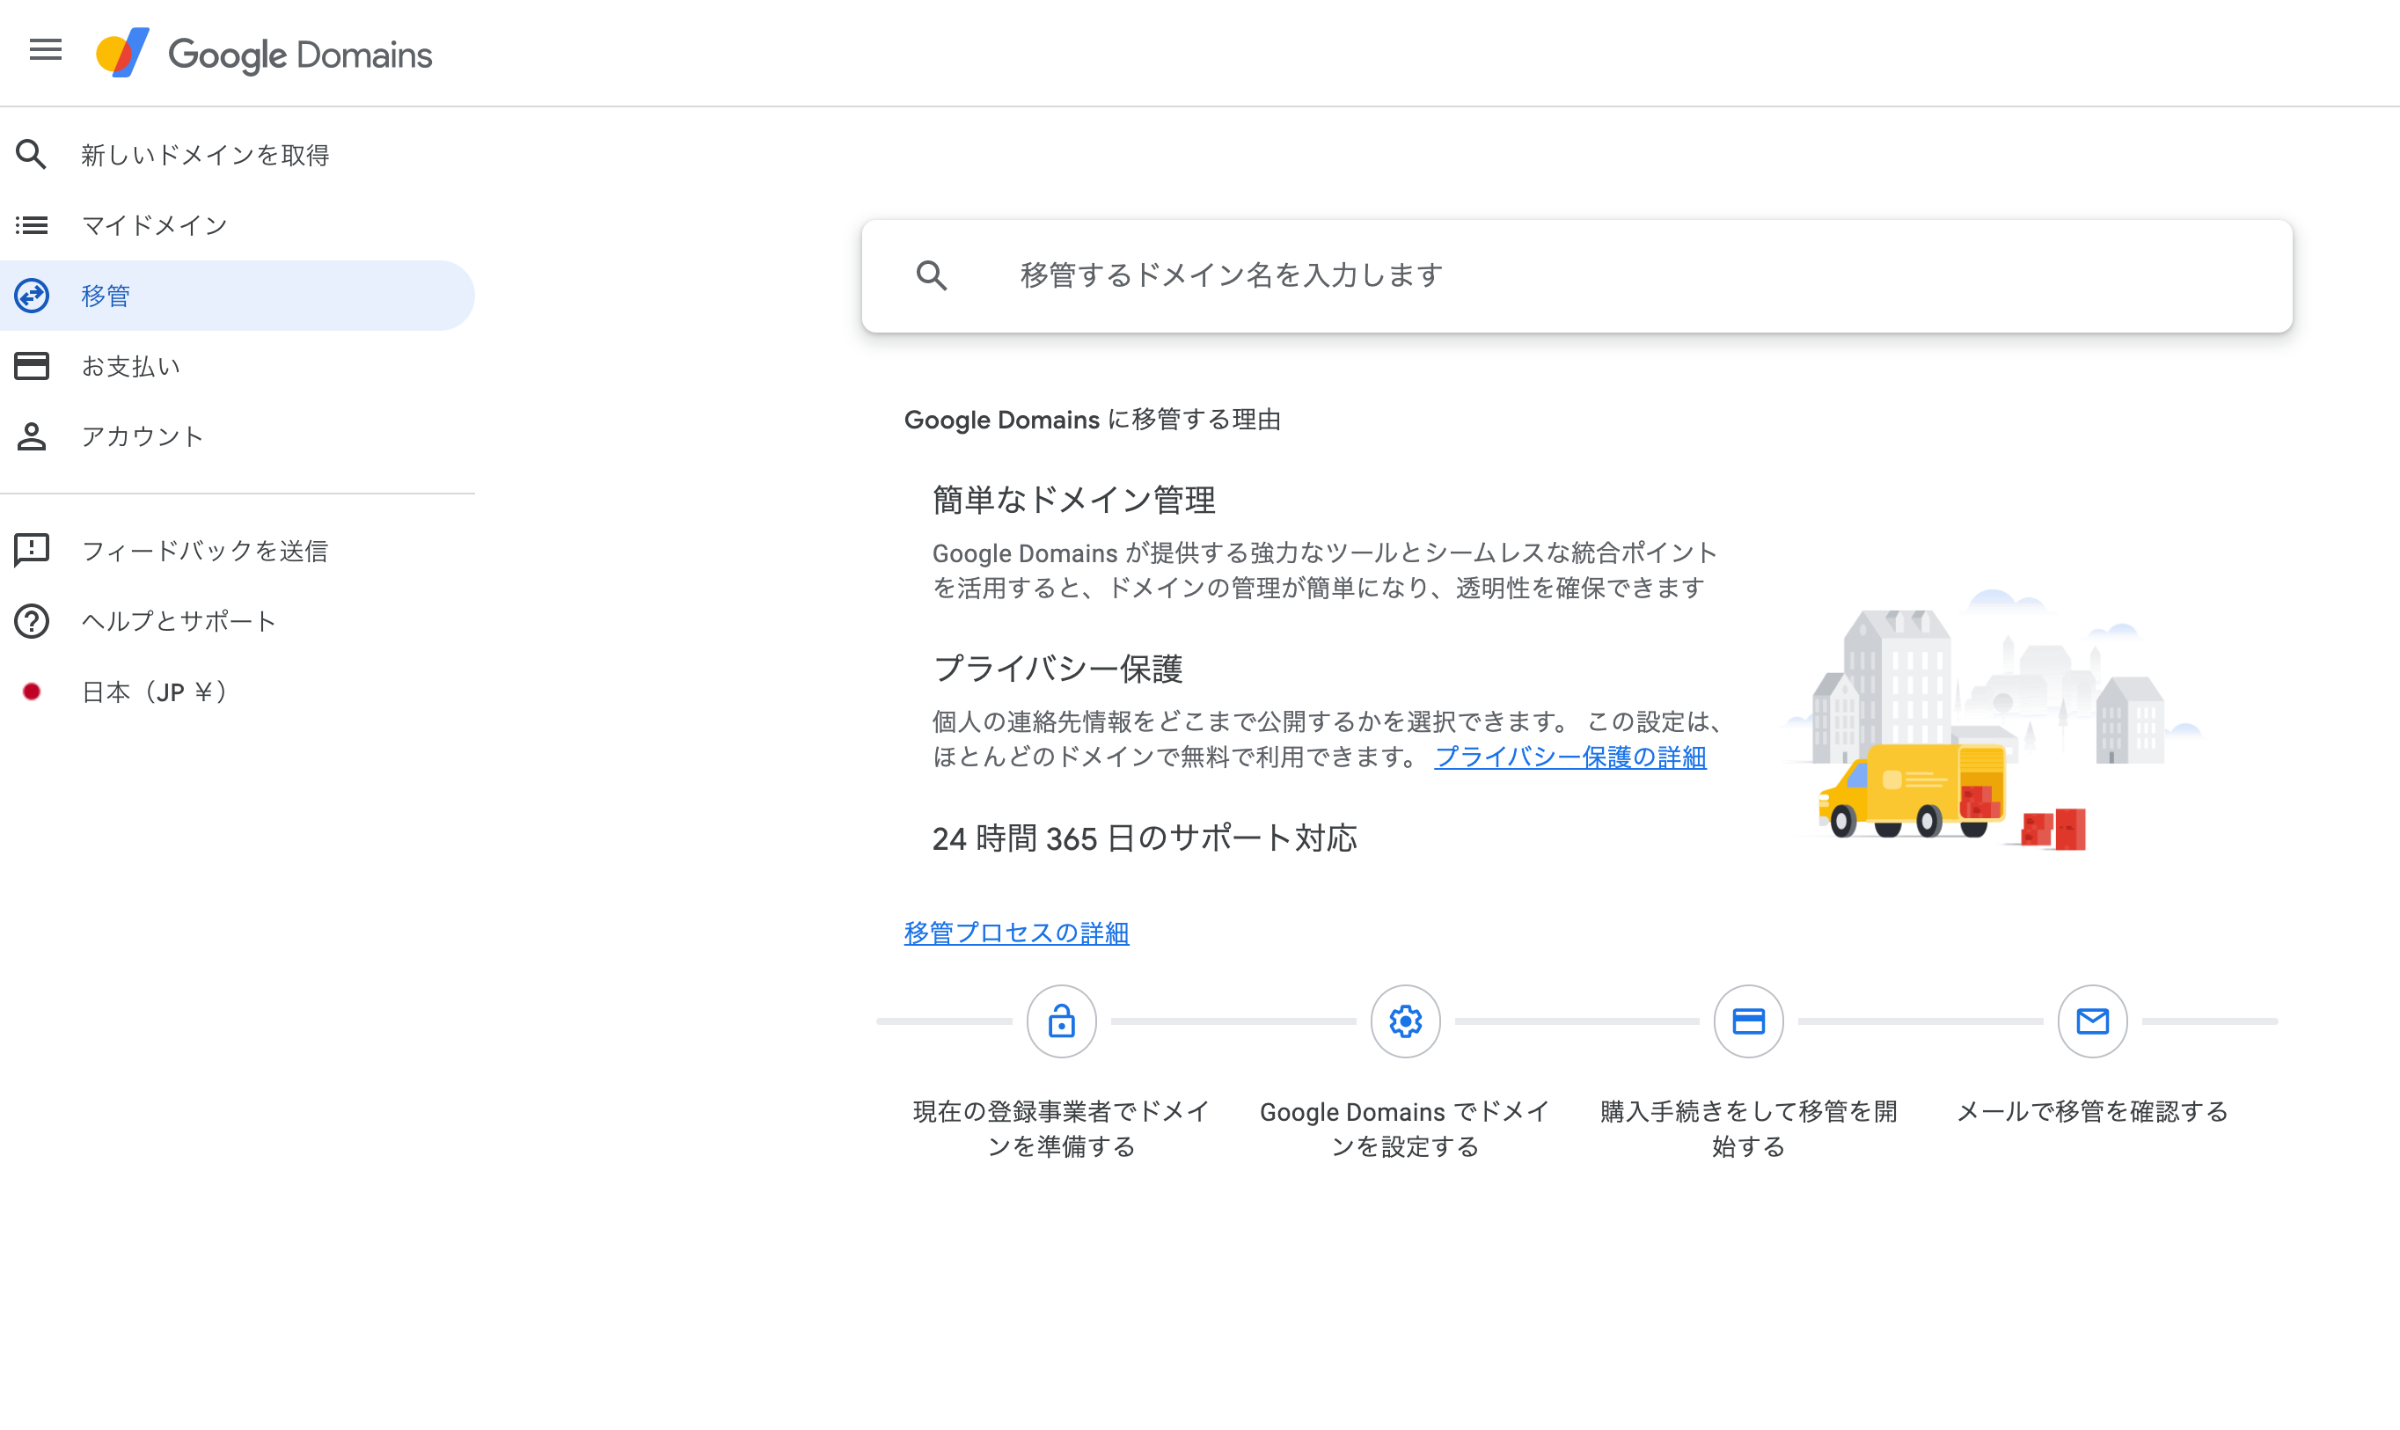Click the credit card icon for purchase step
The width and height of the screenshot is (2400, 1430).
[x=1748, y=1021]
